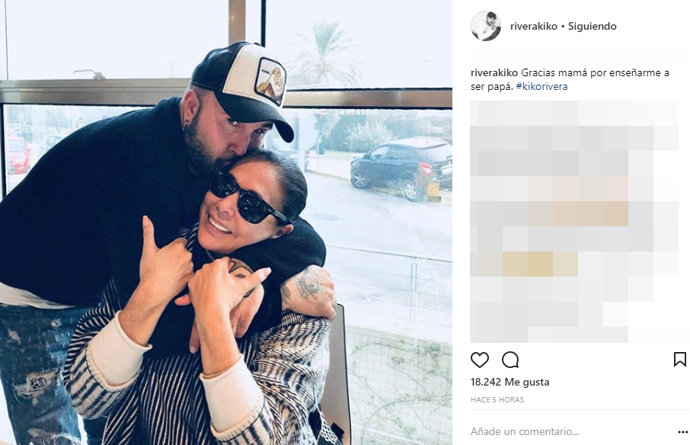Like the post with the heart icon
Viewport: 690px width, 445px height.
click(480, 360)
